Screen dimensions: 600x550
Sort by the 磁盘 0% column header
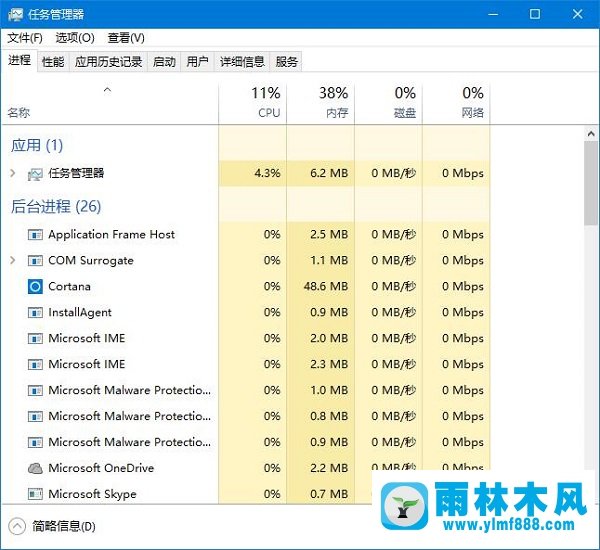tap(388, 103)
